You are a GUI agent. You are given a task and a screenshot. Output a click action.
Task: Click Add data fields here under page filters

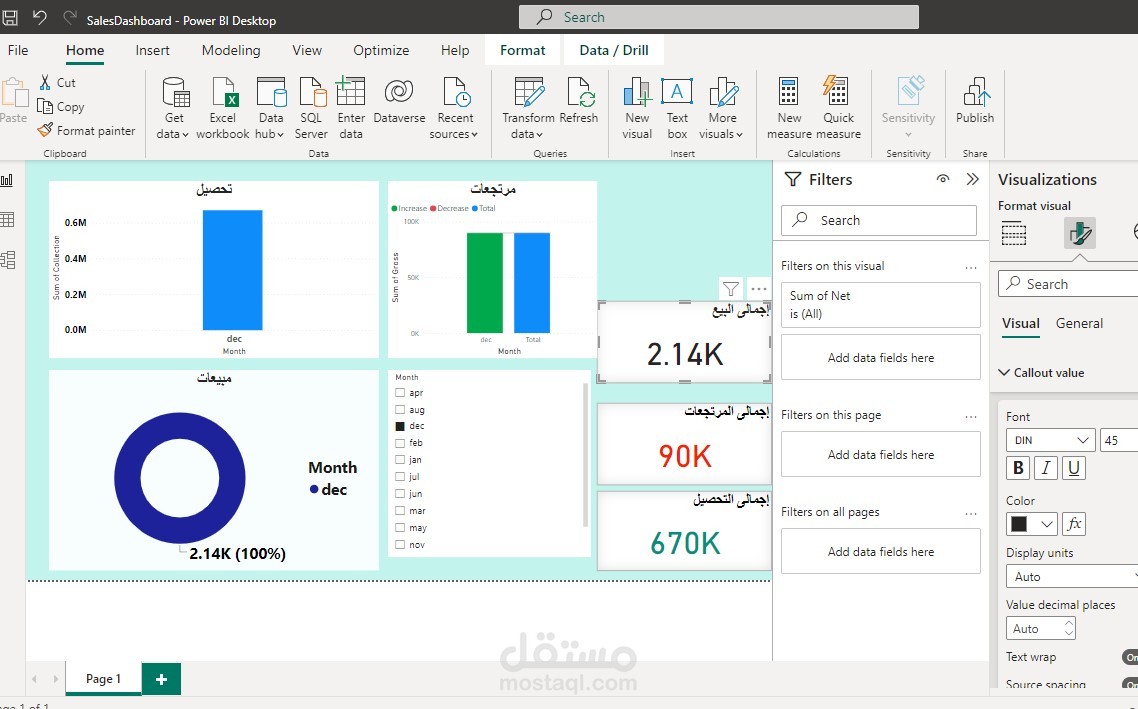click(880, 454)
